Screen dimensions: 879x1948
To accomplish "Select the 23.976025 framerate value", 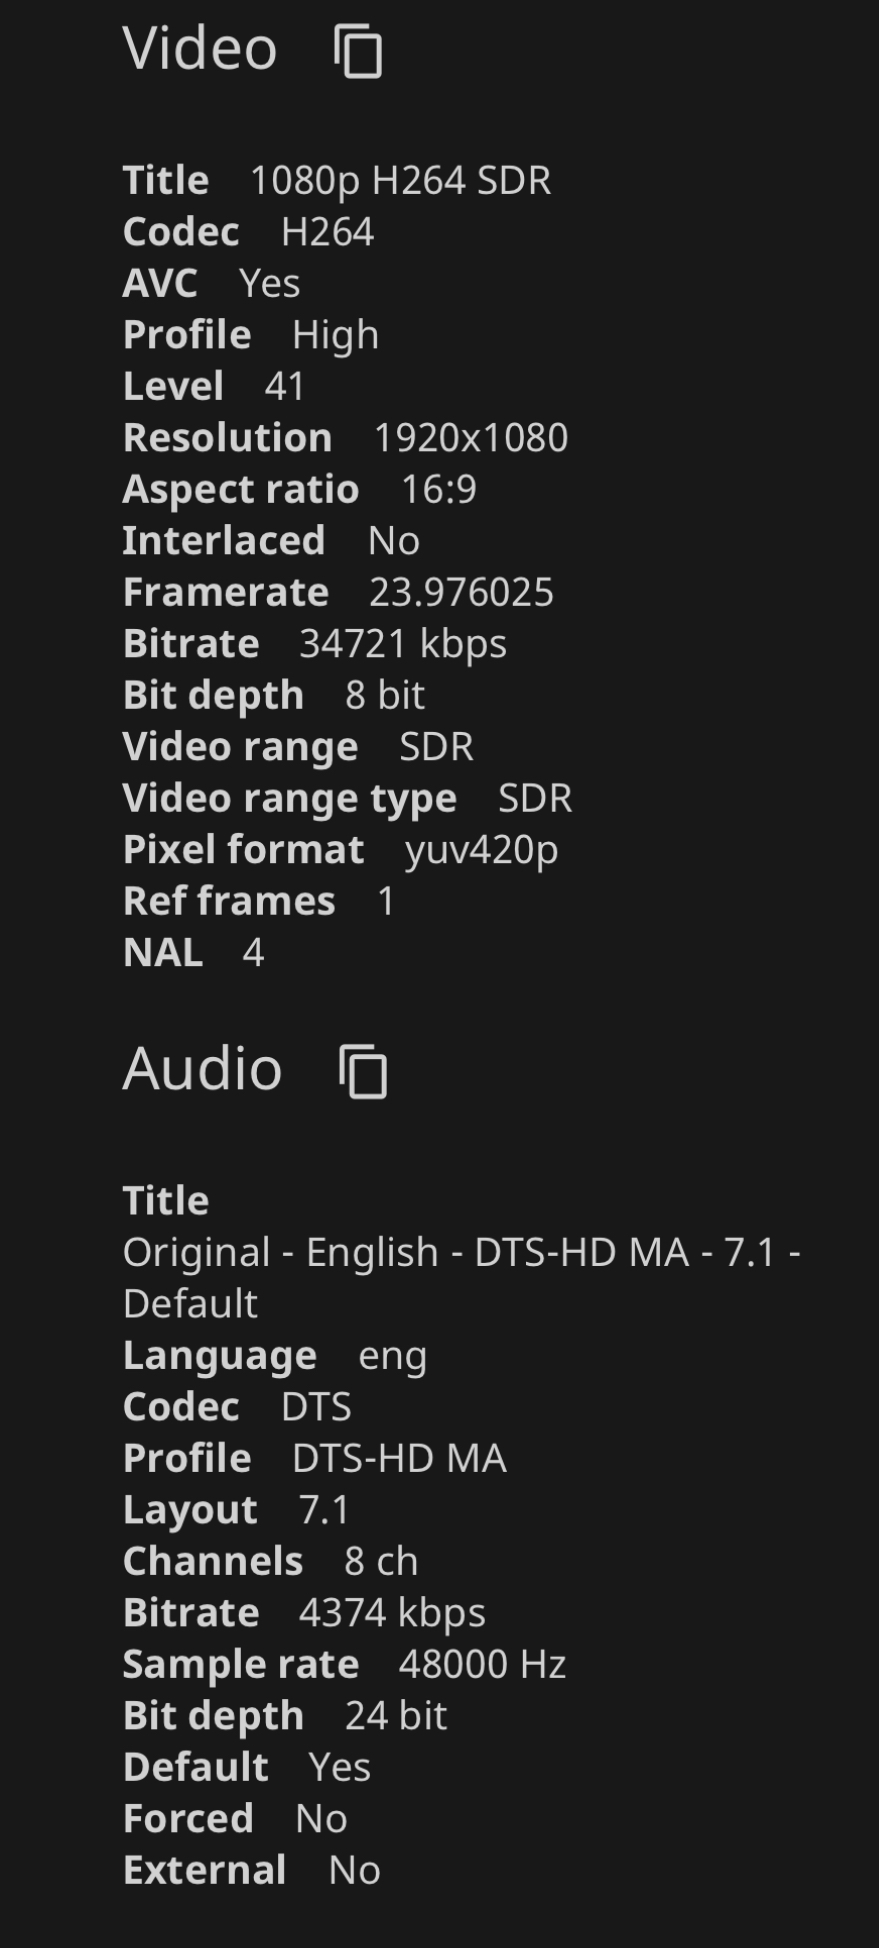I will [x=461, y=592].
